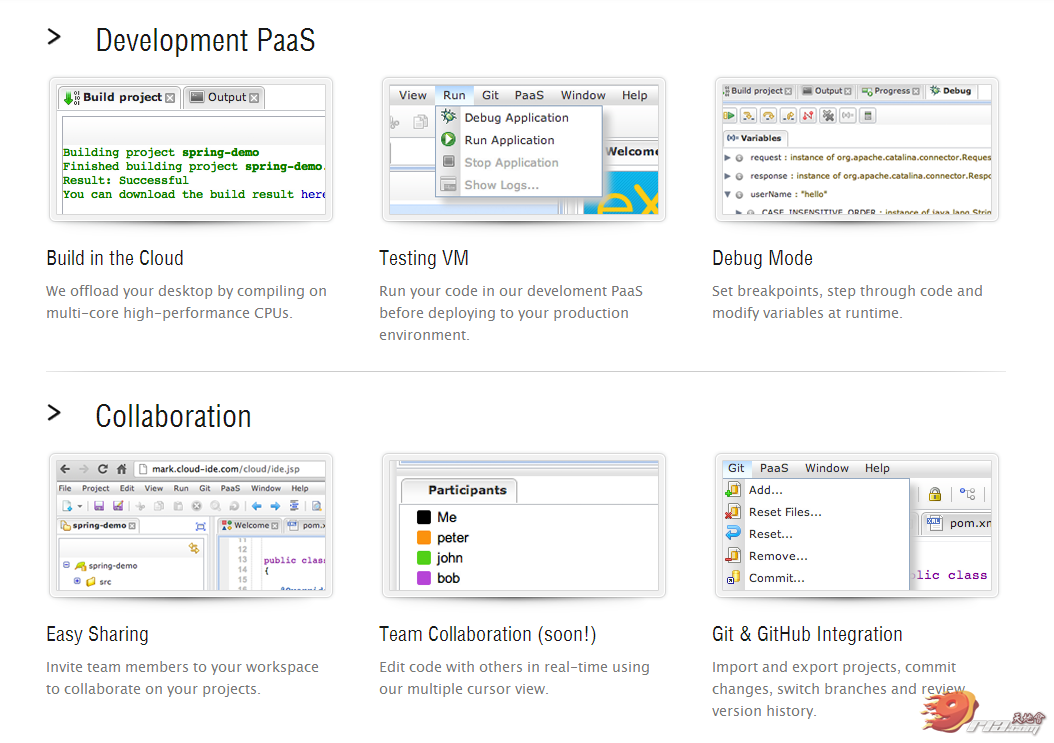
Task: Choose Commit... from the Git menu
Action: (776, 578)
